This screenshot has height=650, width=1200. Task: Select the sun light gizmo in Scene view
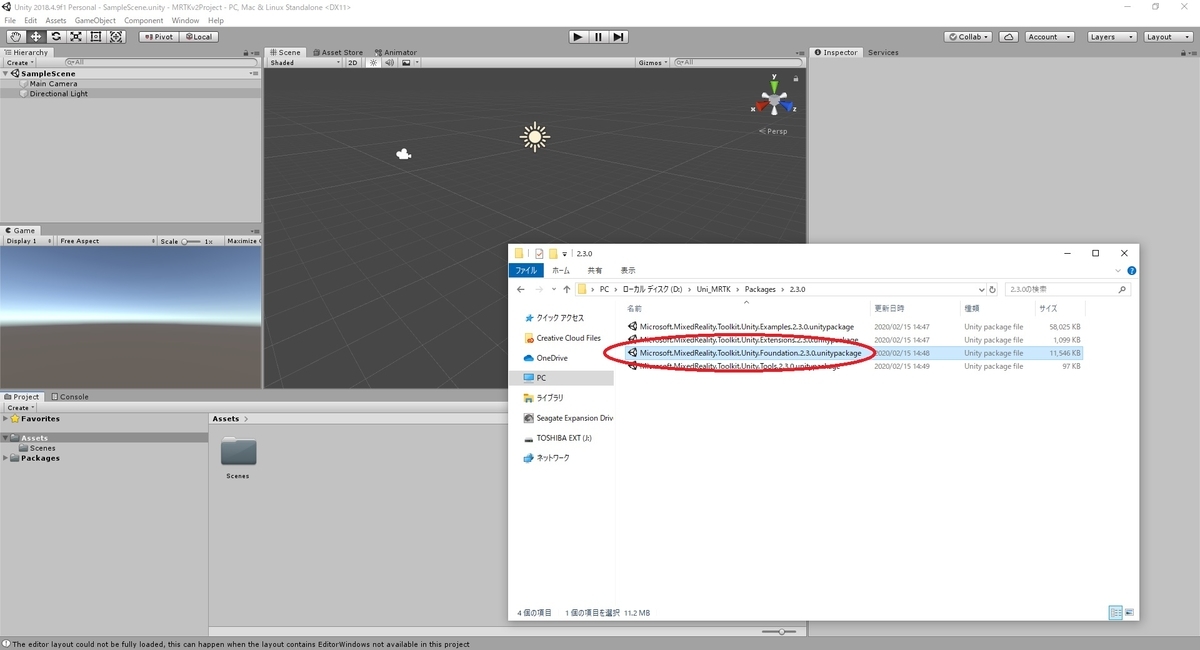pos(535,137)
